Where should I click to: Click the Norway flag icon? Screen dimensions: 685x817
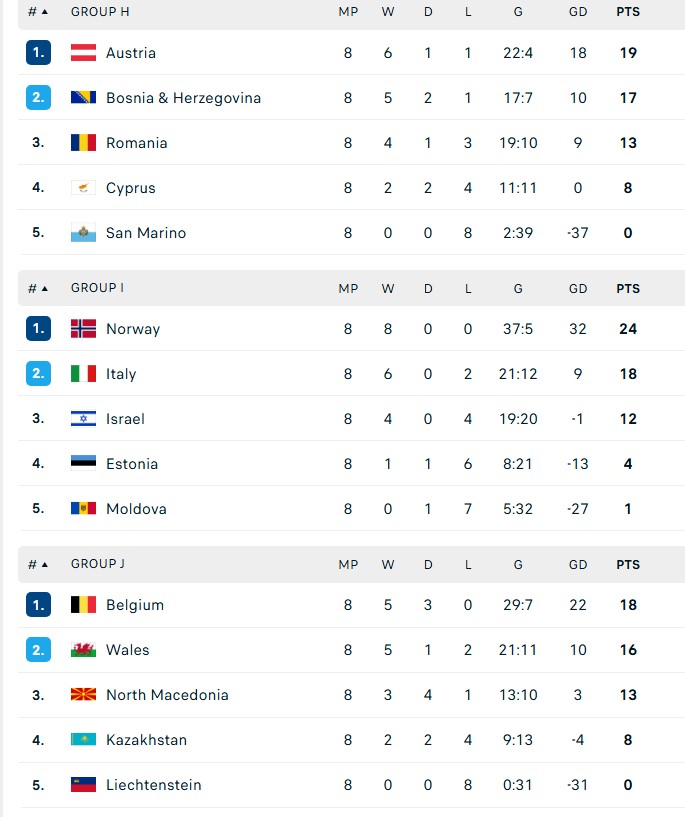coord(83,329)
